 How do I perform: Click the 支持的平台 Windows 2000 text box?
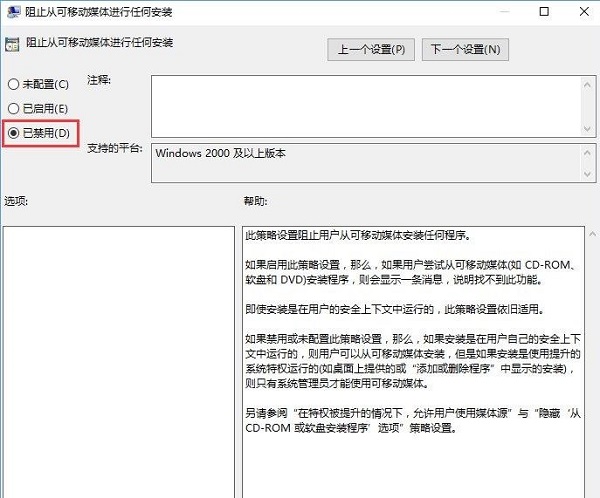click(x=358, y=163)
